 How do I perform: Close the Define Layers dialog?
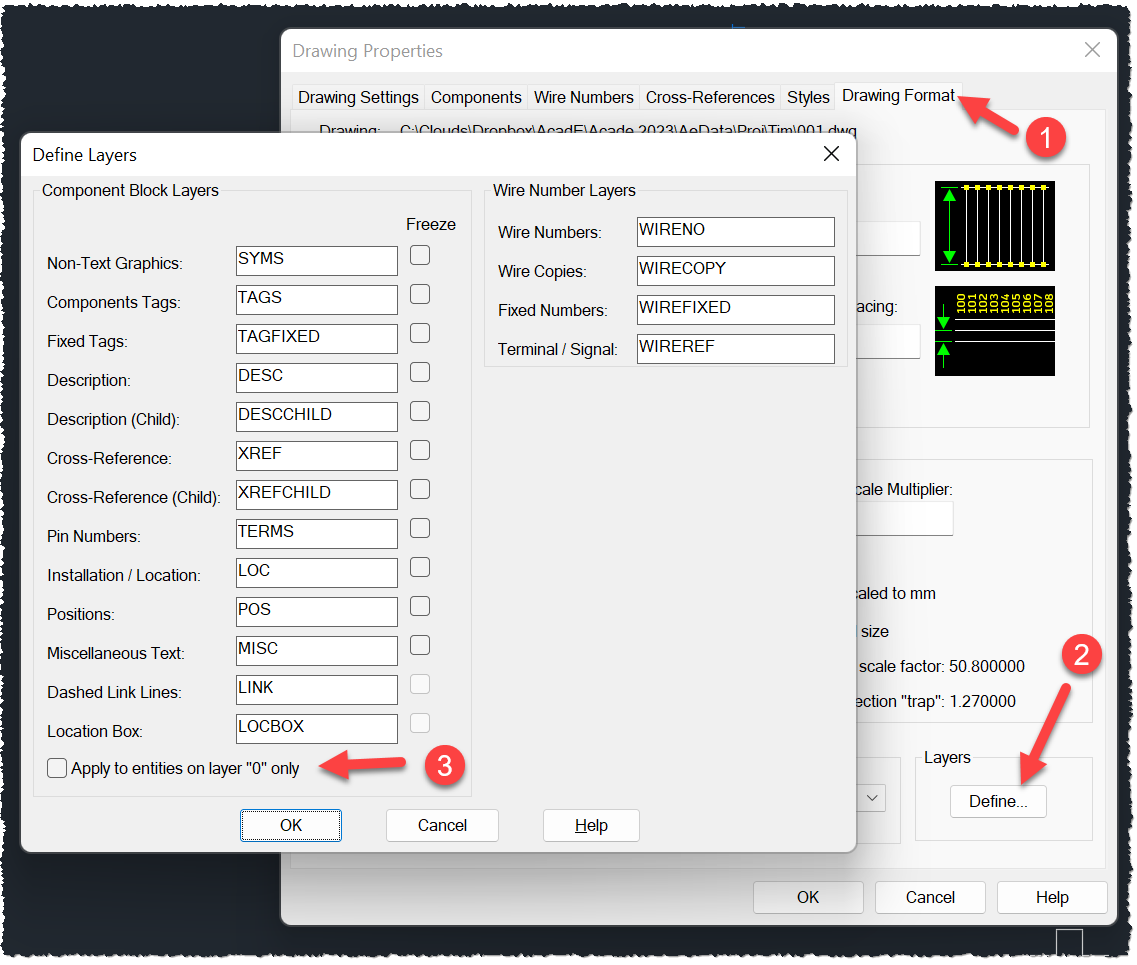point(831,154)
